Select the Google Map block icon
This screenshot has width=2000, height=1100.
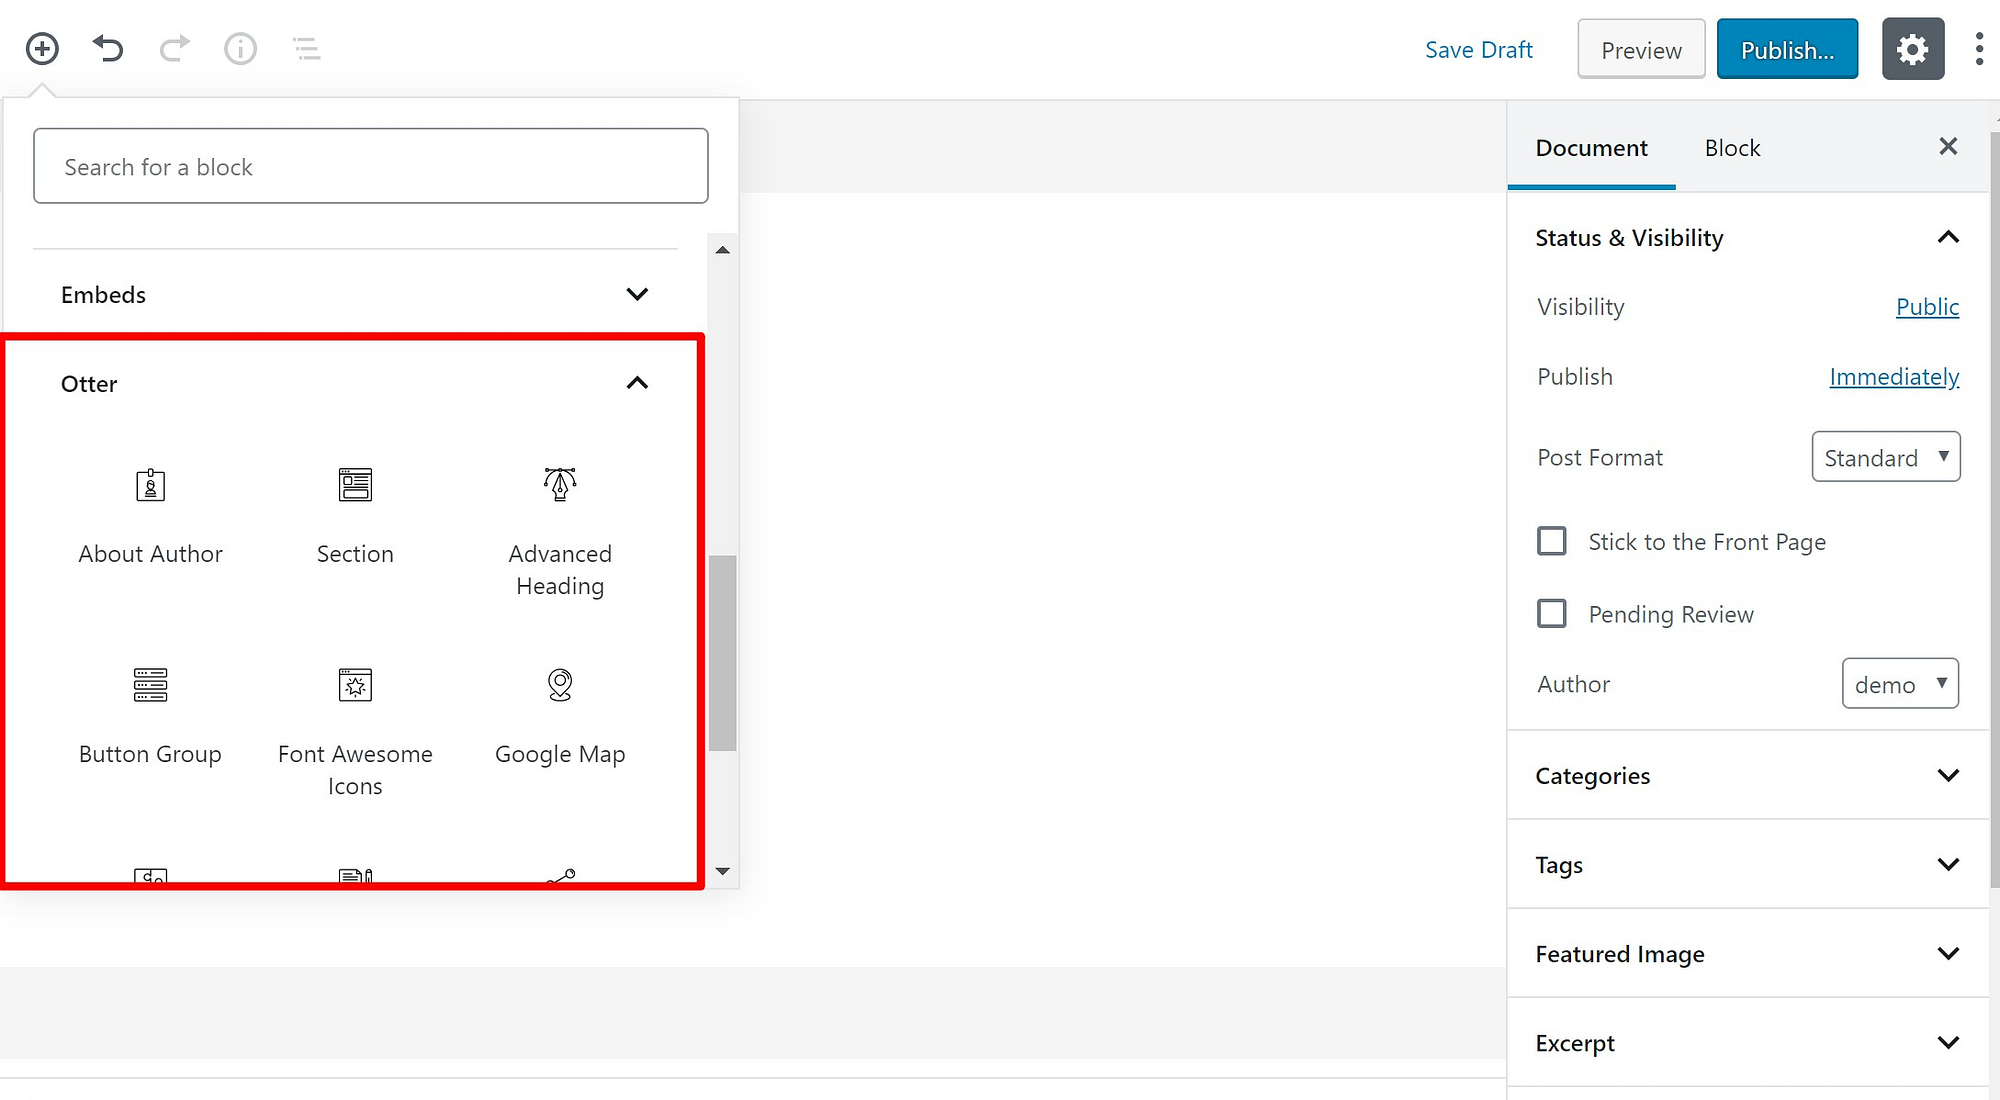click(558, 684)
